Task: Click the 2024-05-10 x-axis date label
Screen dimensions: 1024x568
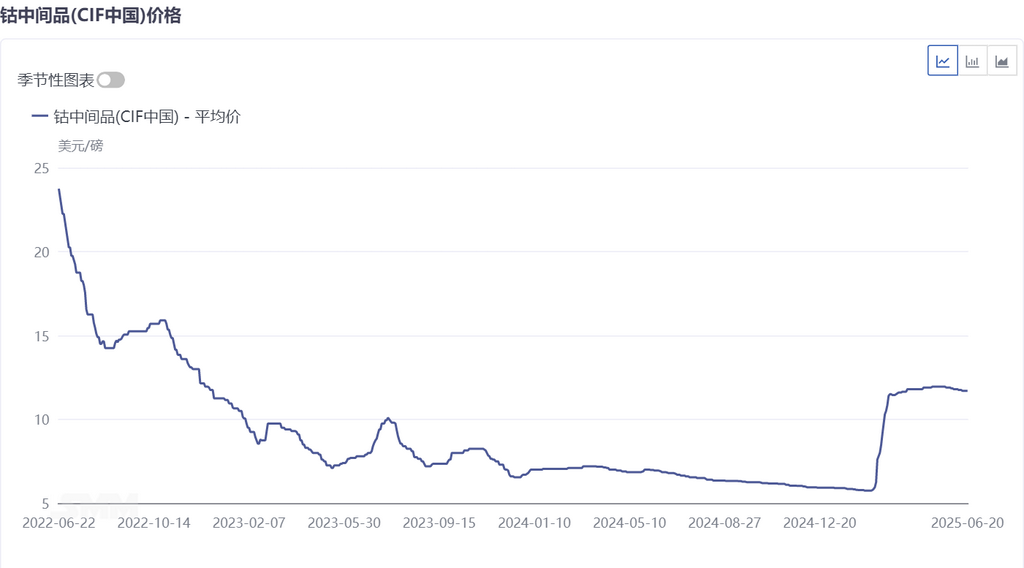Action: tap(629, 522)
